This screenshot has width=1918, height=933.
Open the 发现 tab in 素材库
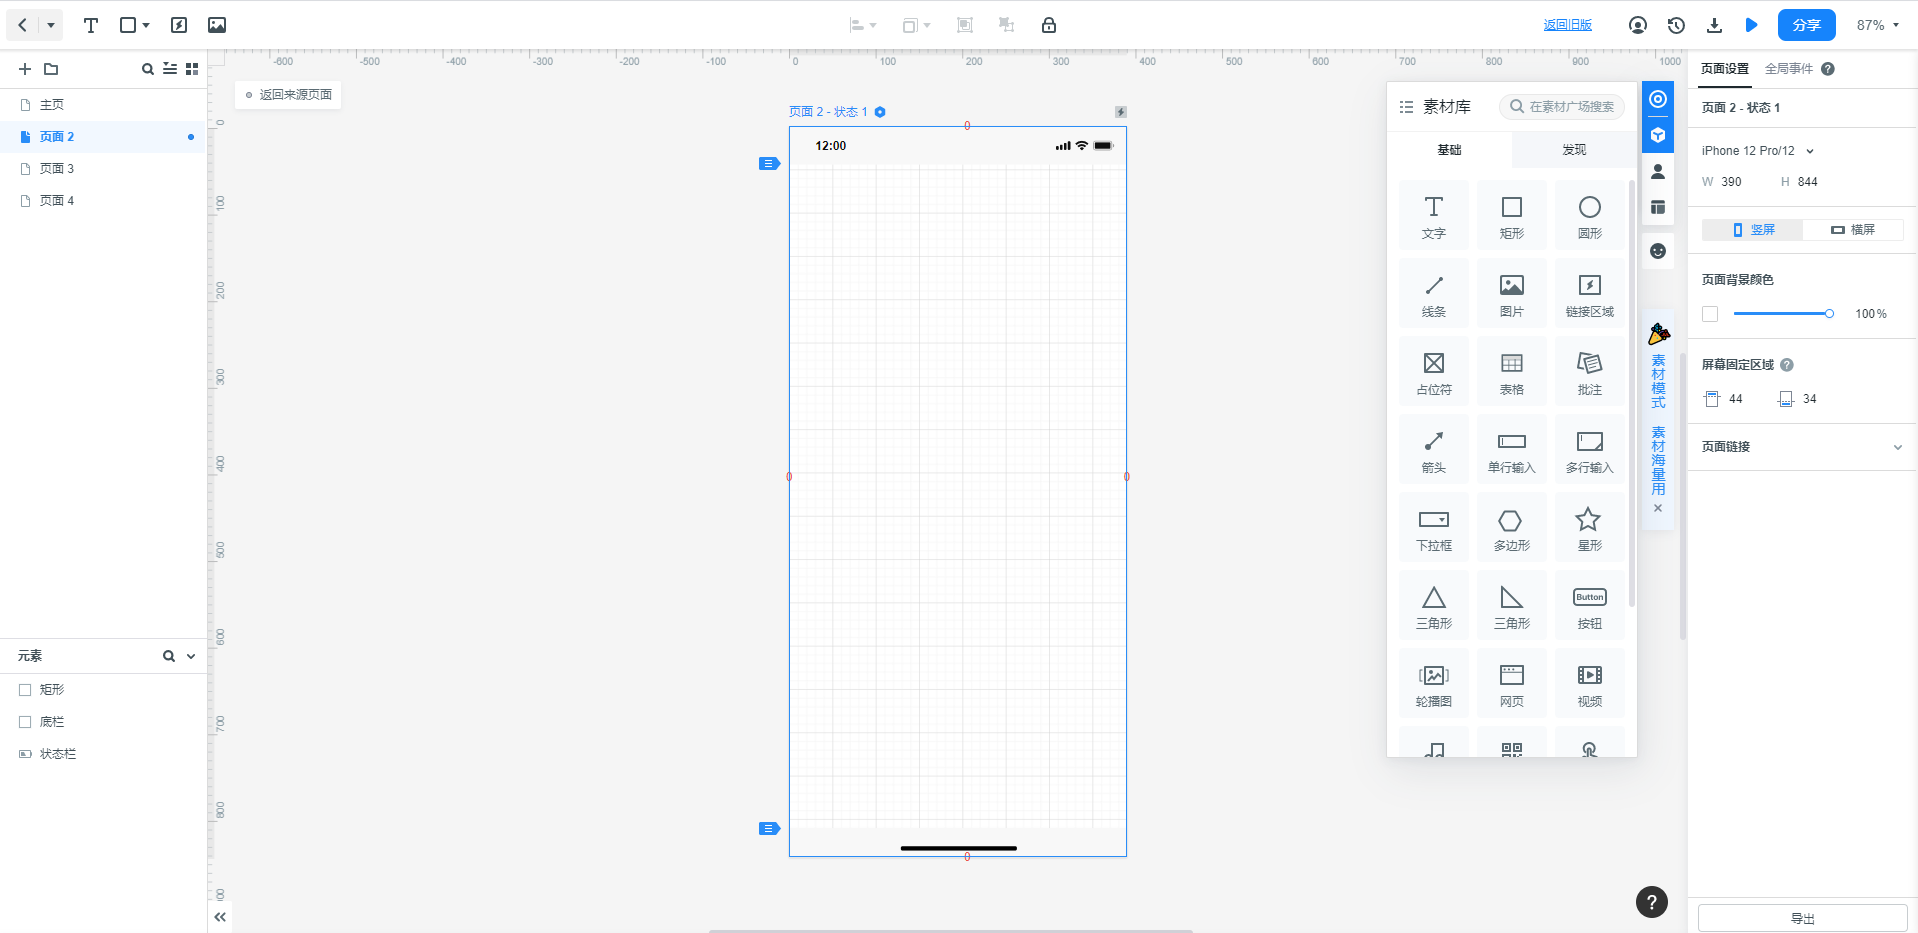click(1573, 150)
